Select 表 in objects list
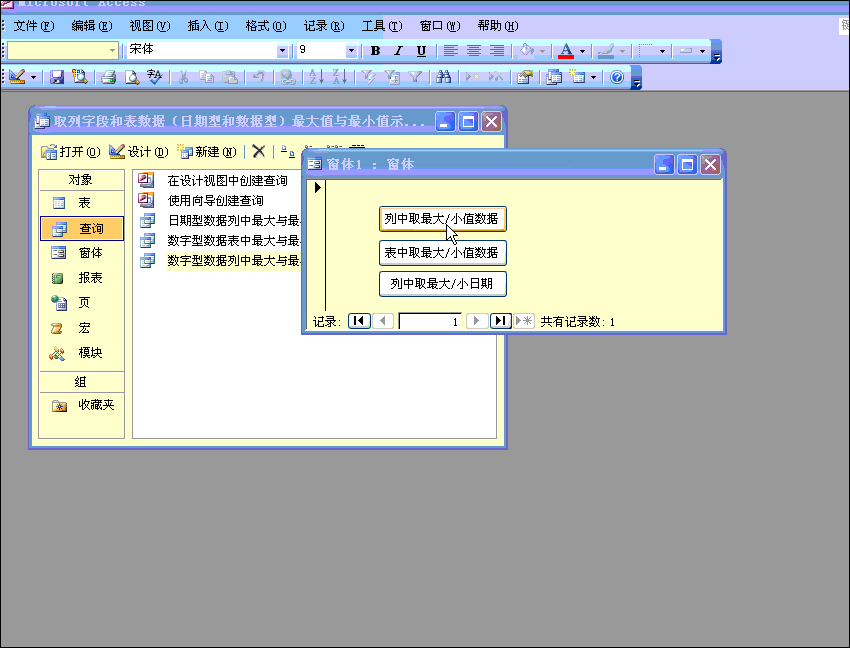The height and width of the screenshot is (648, 850). tap(82, 203)
